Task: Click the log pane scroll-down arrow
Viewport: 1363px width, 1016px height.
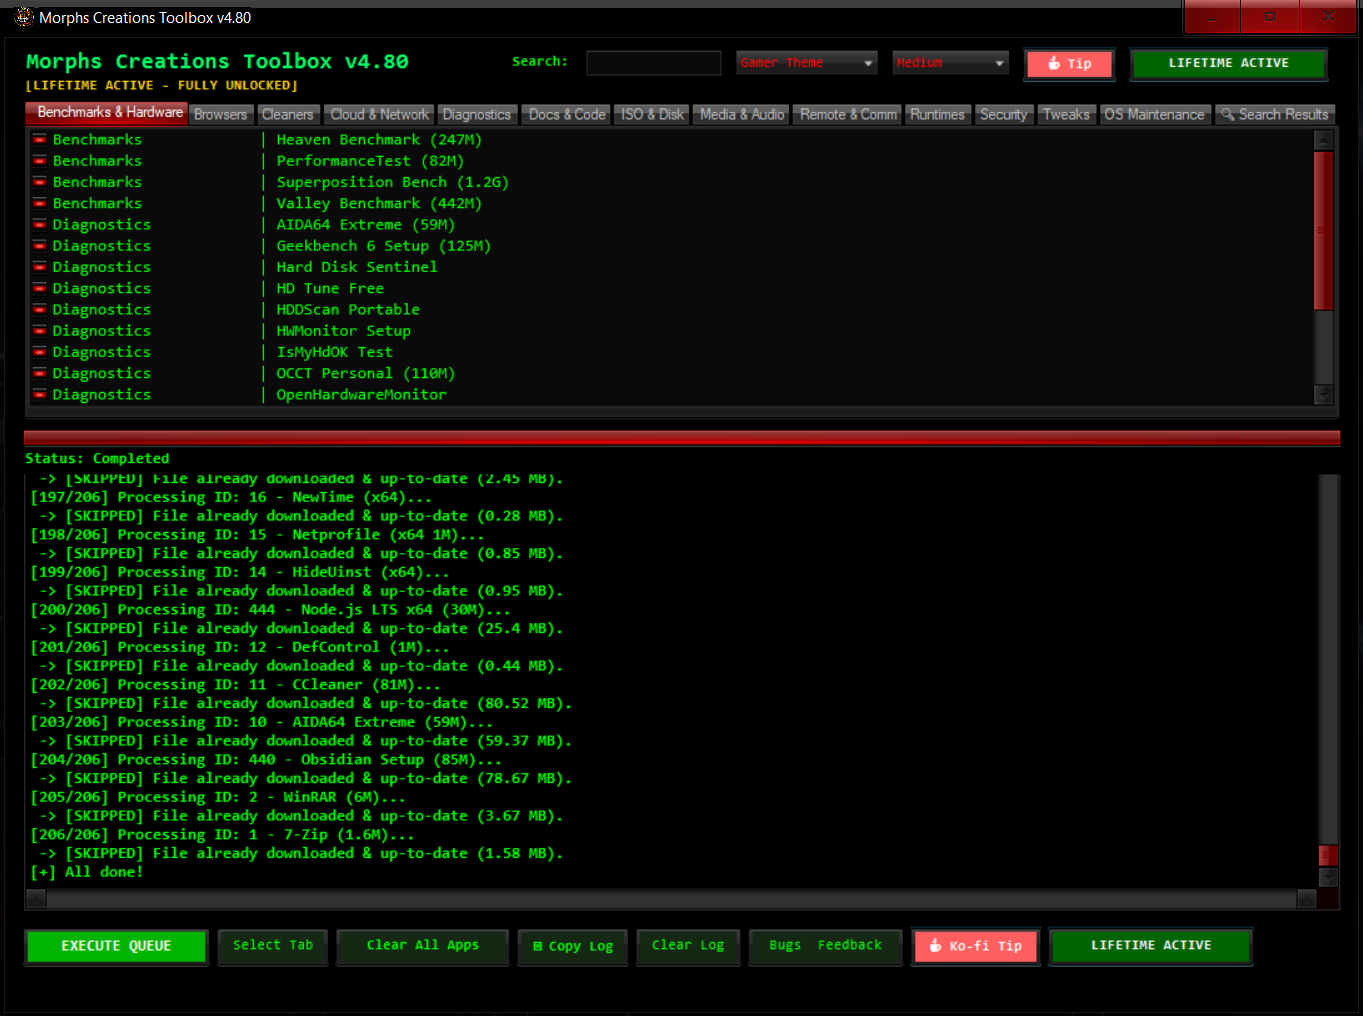Action: [1328, 877]
